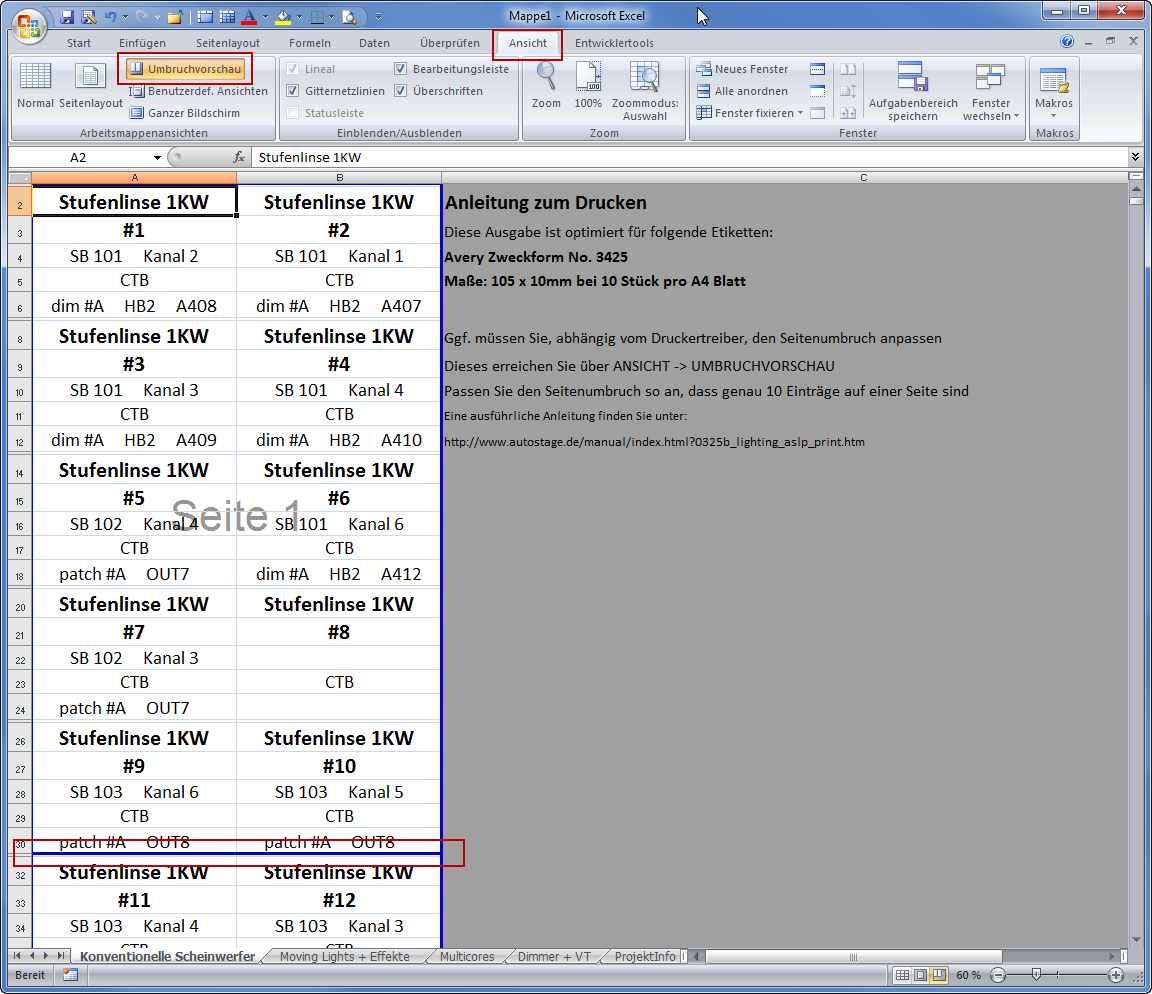The height and width of the screenshot is (994, 1152).
Task: Click the insert function fx icon
Action: coord(239,157)
